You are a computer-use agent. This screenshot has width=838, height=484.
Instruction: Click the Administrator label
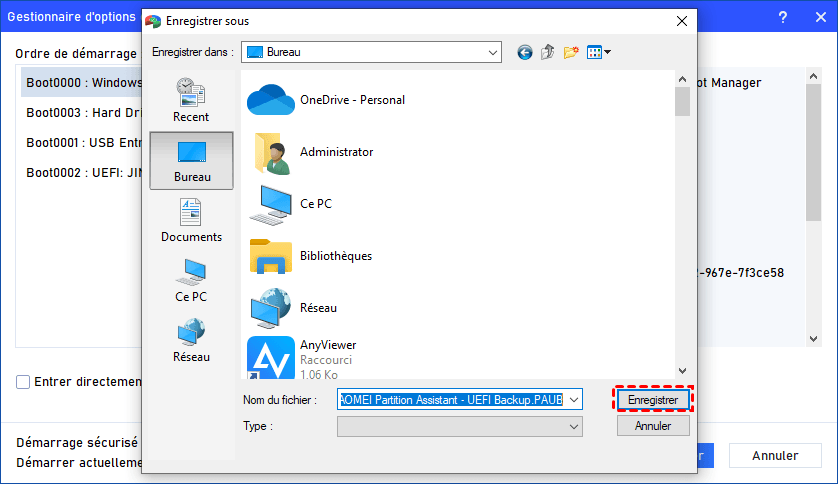point(337,152)
